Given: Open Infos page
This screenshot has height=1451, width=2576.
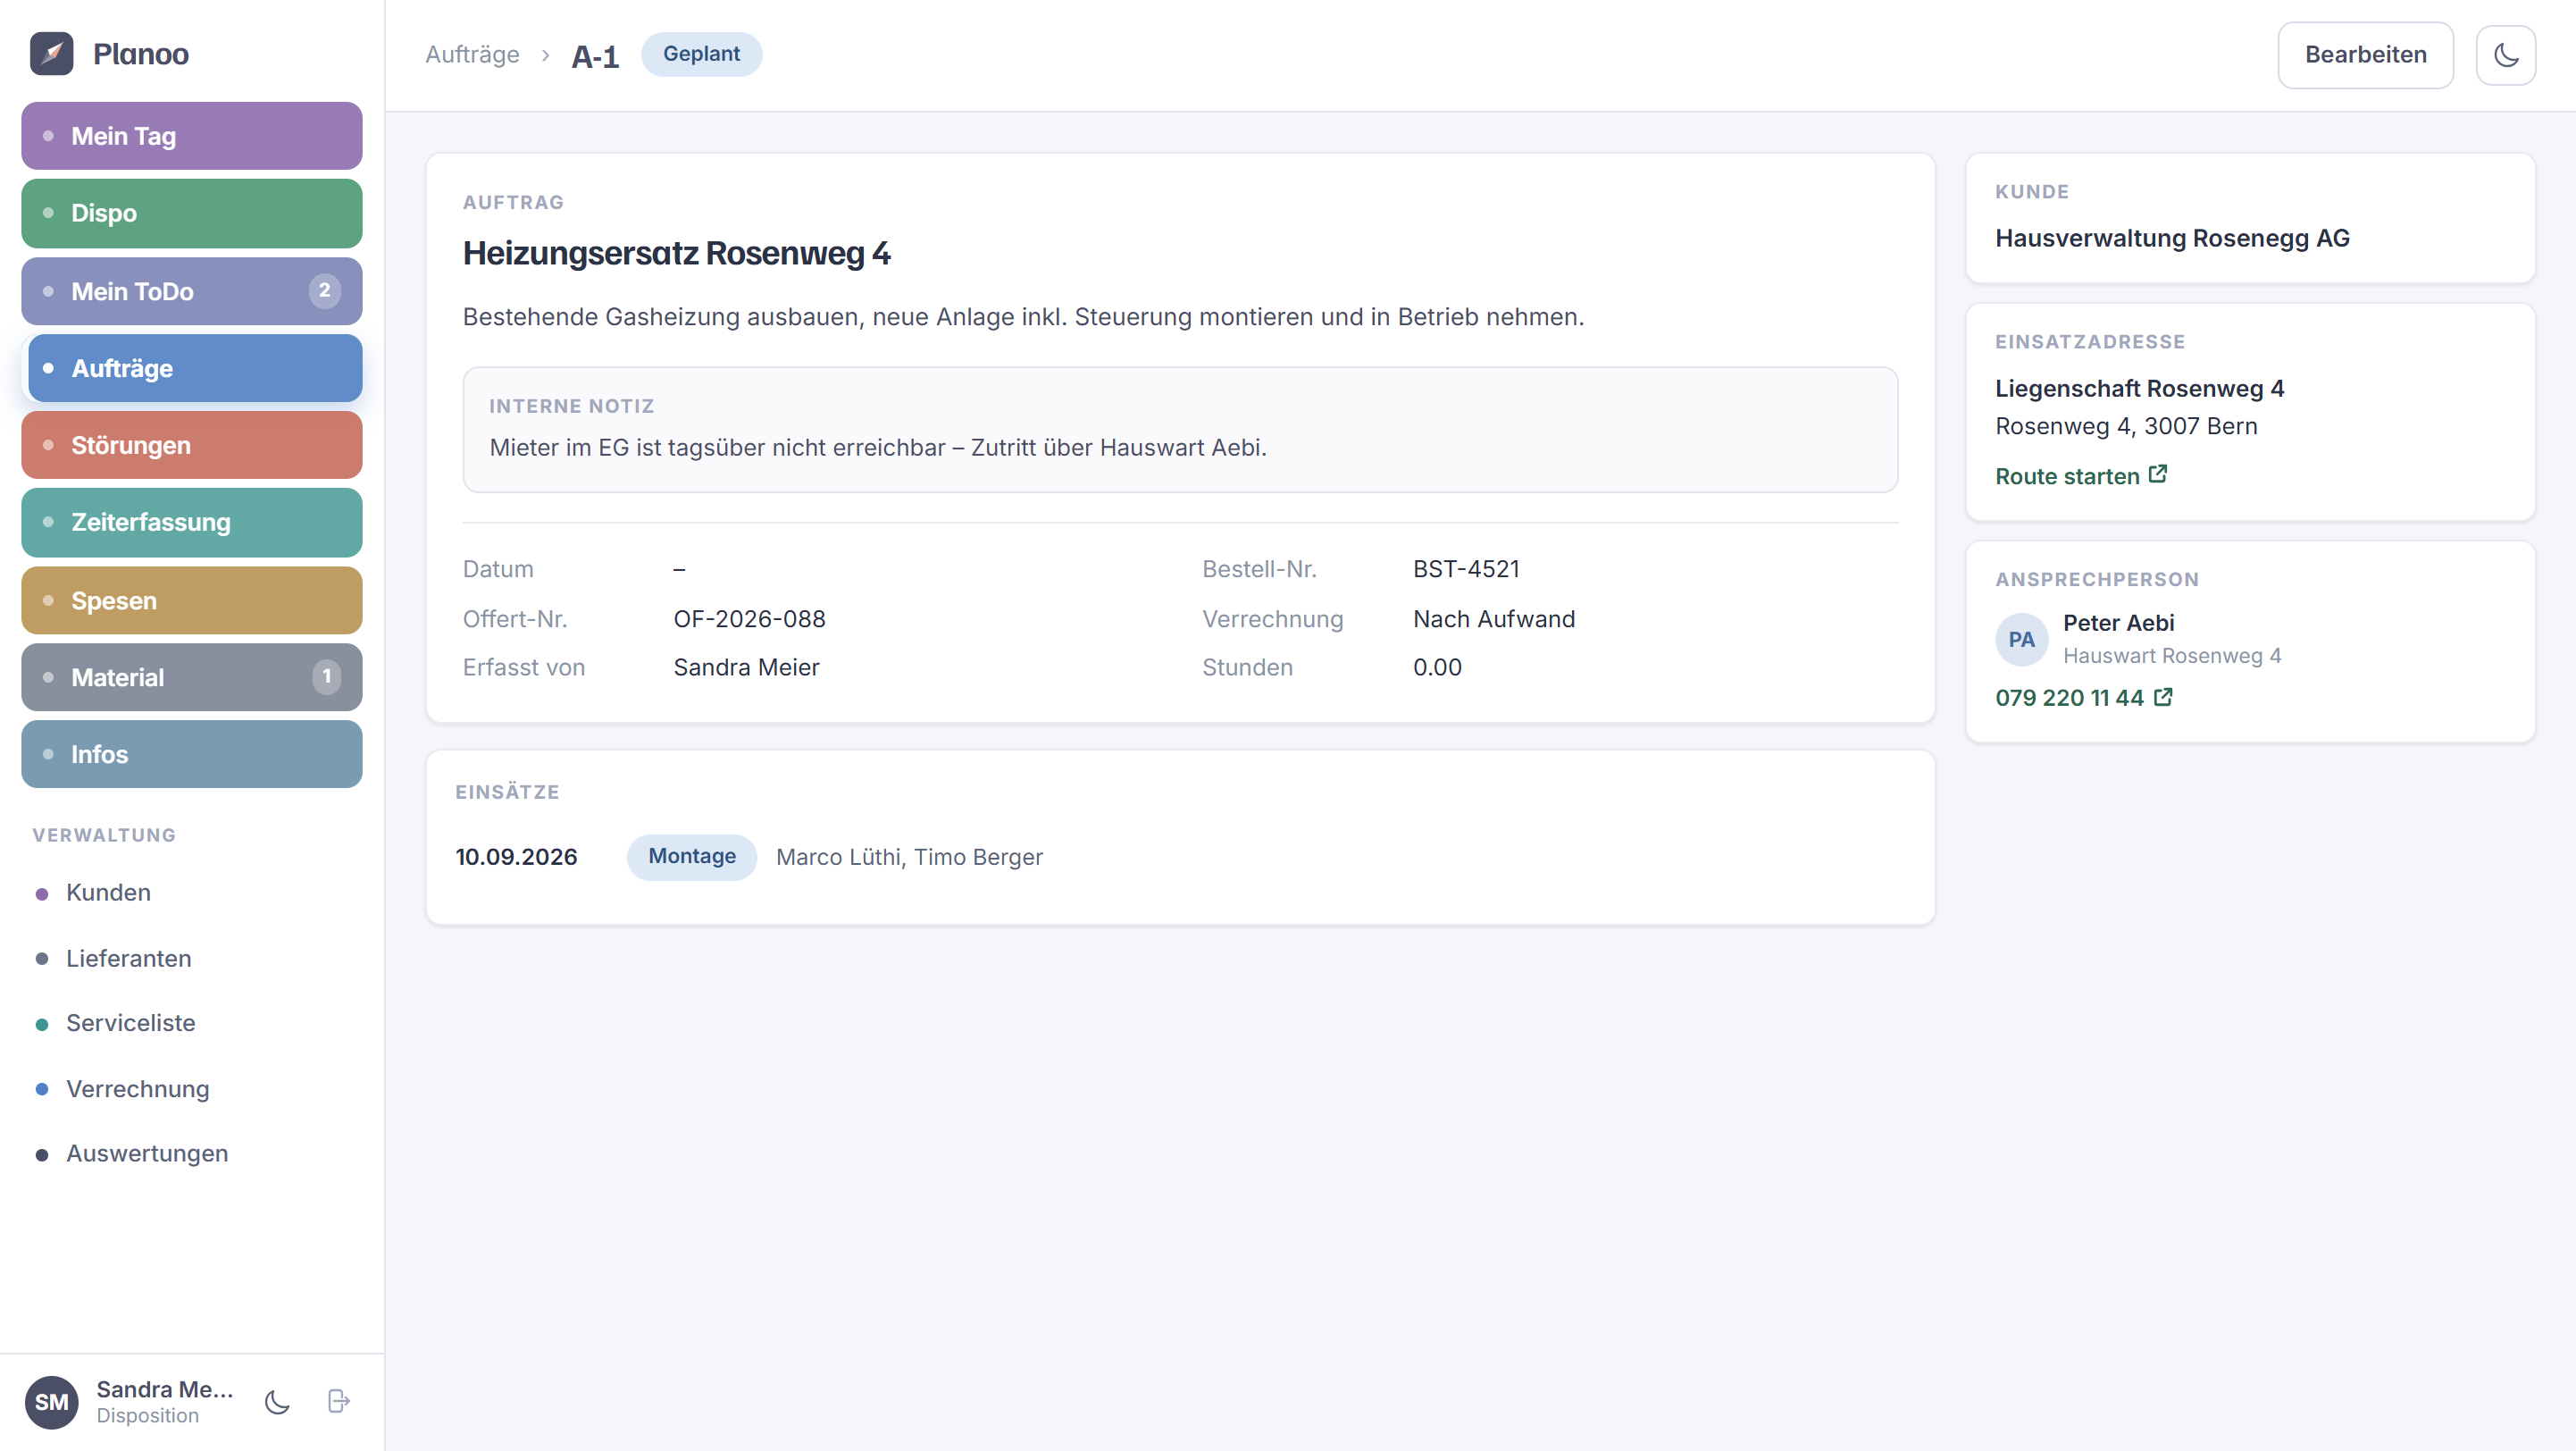Looking at the screenshot, I should tap(192, 754).
